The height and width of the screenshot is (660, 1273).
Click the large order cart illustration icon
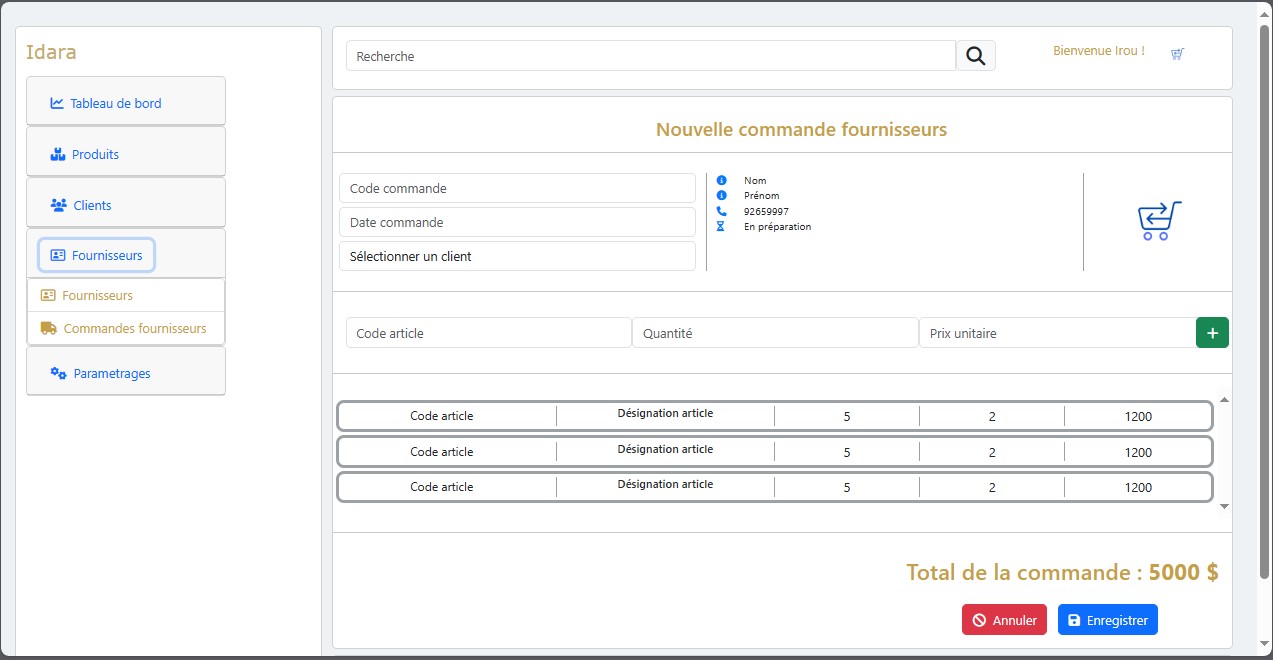[x=1157, y=220]
